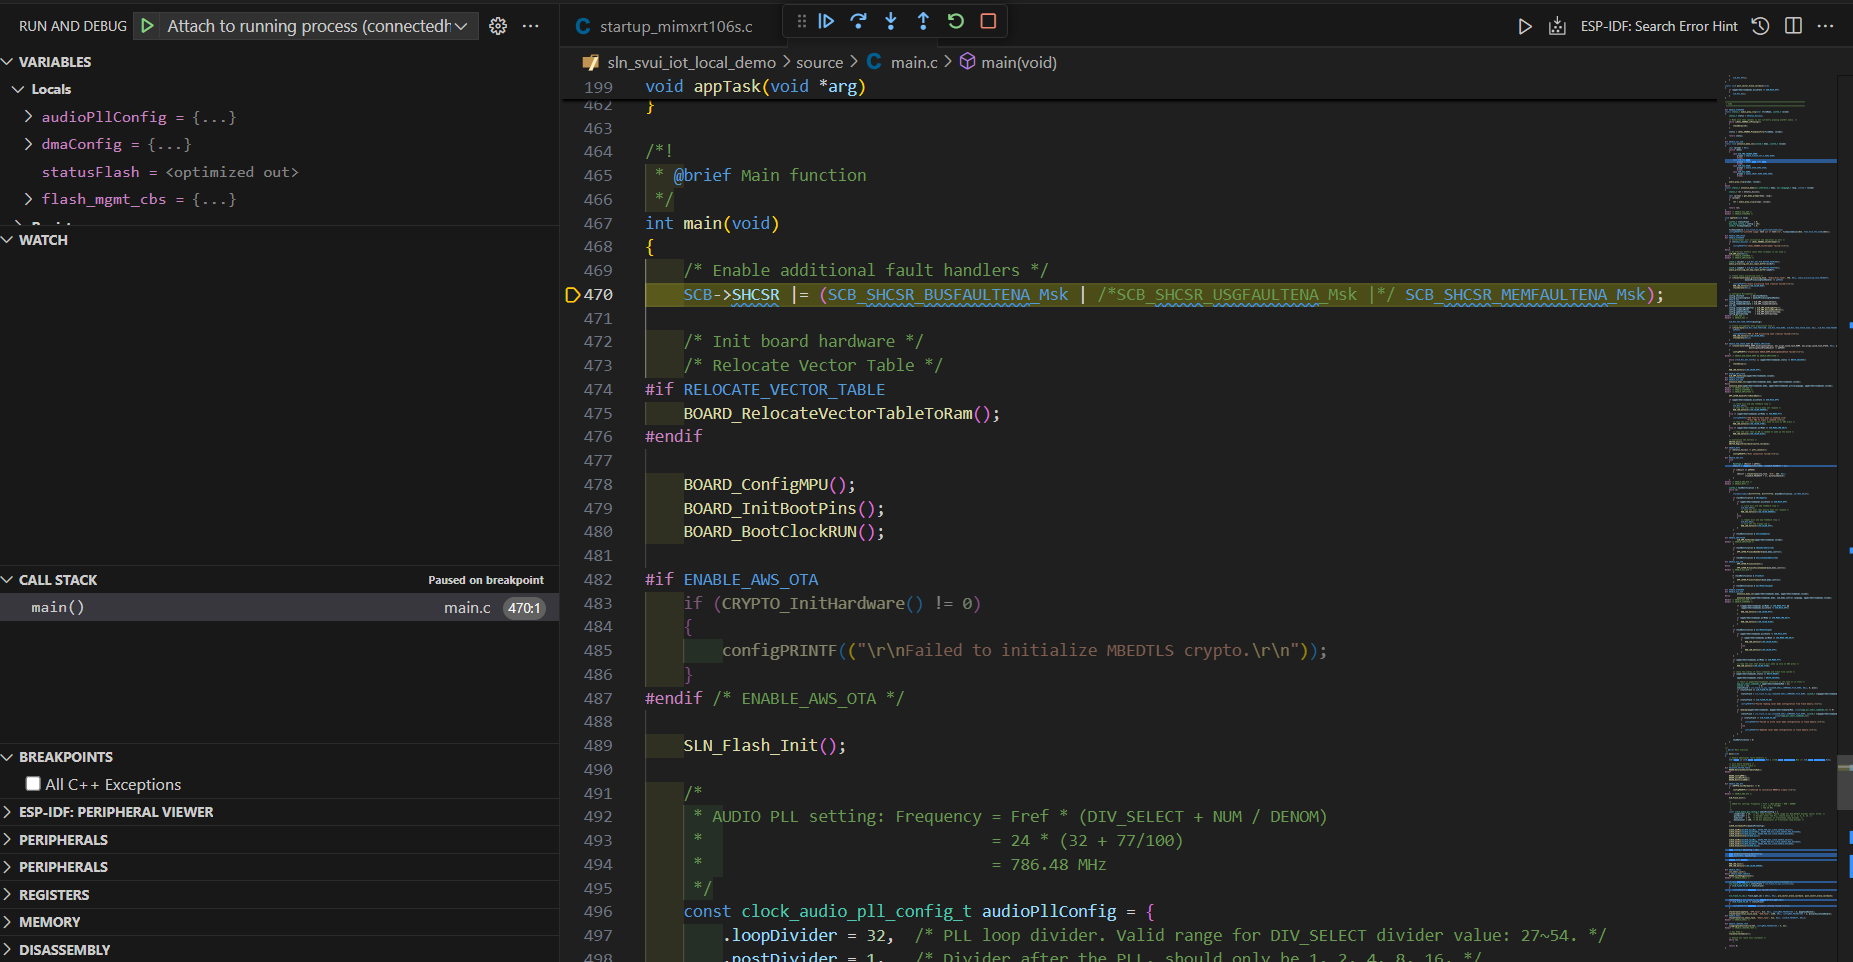Image resolution: width=1853 pixels, height=962 pixels.
Task: Click the source breadcrumb folder
Action: pos(819,62)
